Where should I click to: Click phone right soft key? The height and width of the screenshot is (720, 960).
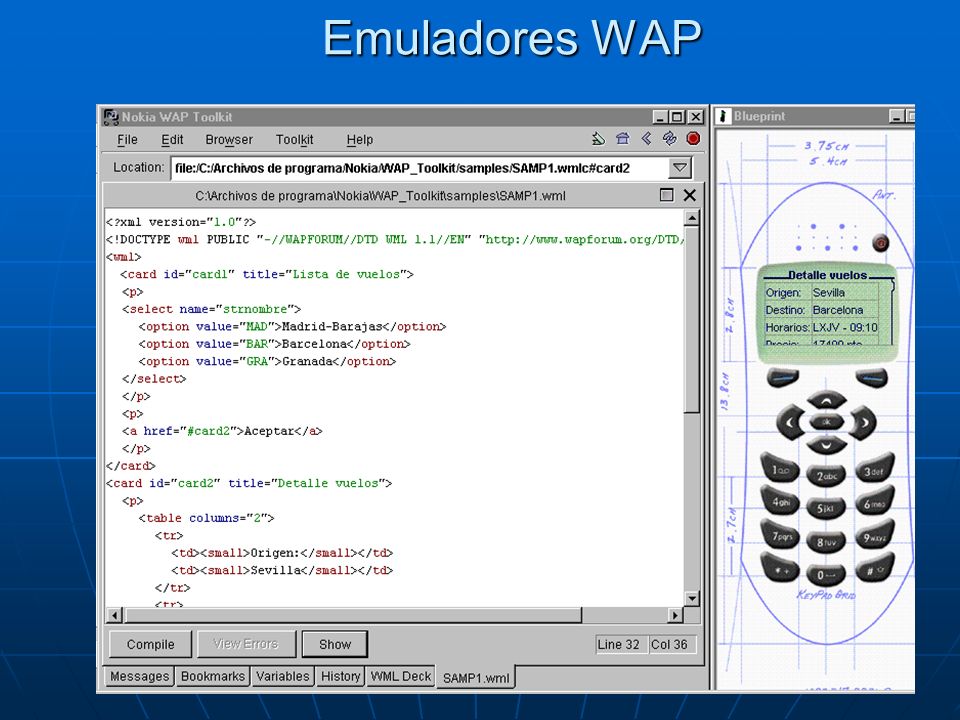click(x=872, y=378)
